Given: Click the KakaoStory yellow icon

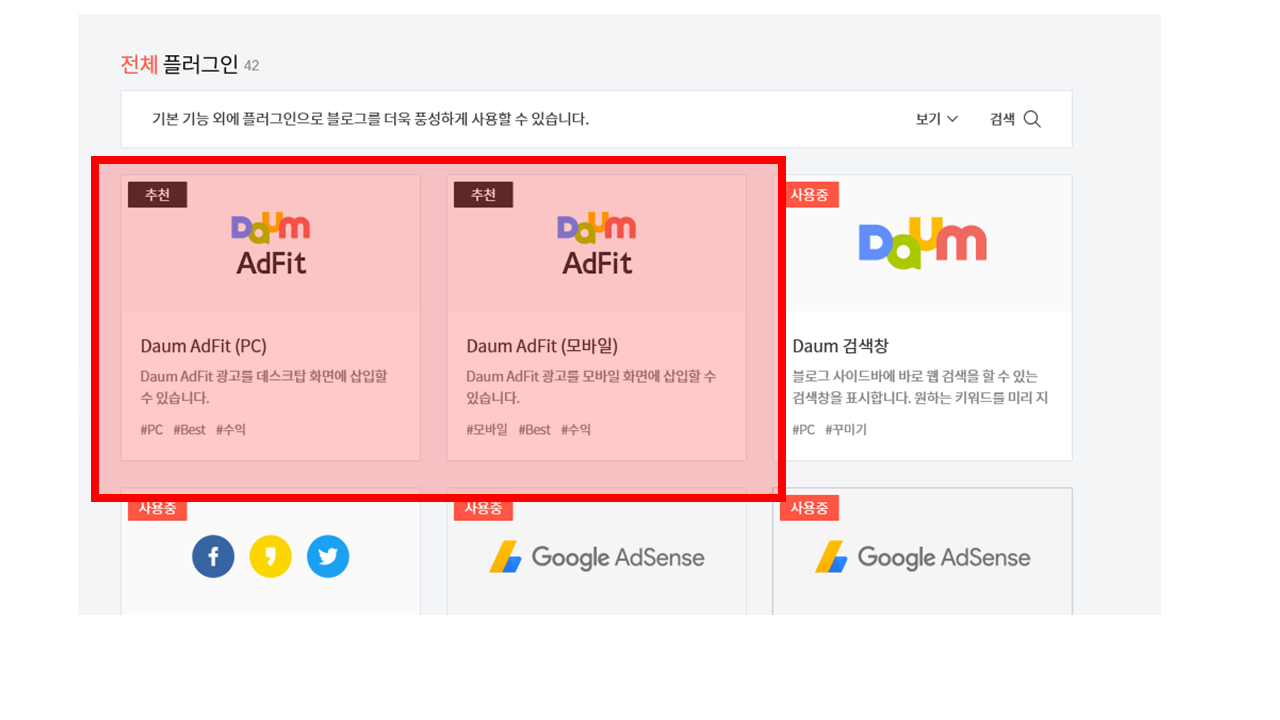Looking at the screenshot, I should tap(270, 557).
